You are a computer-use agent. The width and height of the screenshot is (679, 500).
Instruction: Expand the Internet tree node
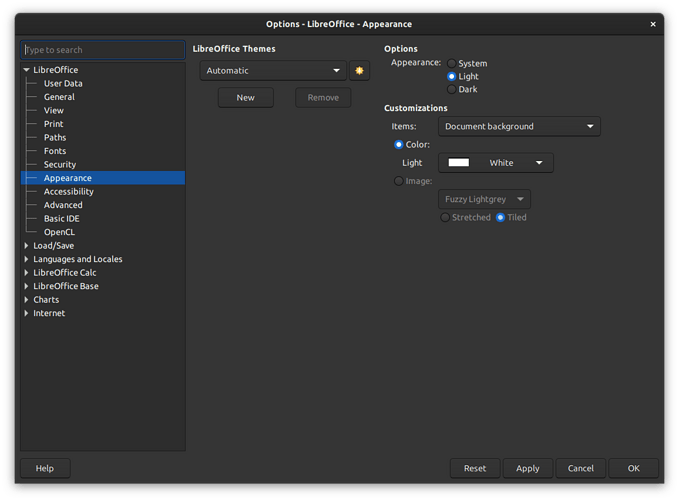[x=26, y=313]
